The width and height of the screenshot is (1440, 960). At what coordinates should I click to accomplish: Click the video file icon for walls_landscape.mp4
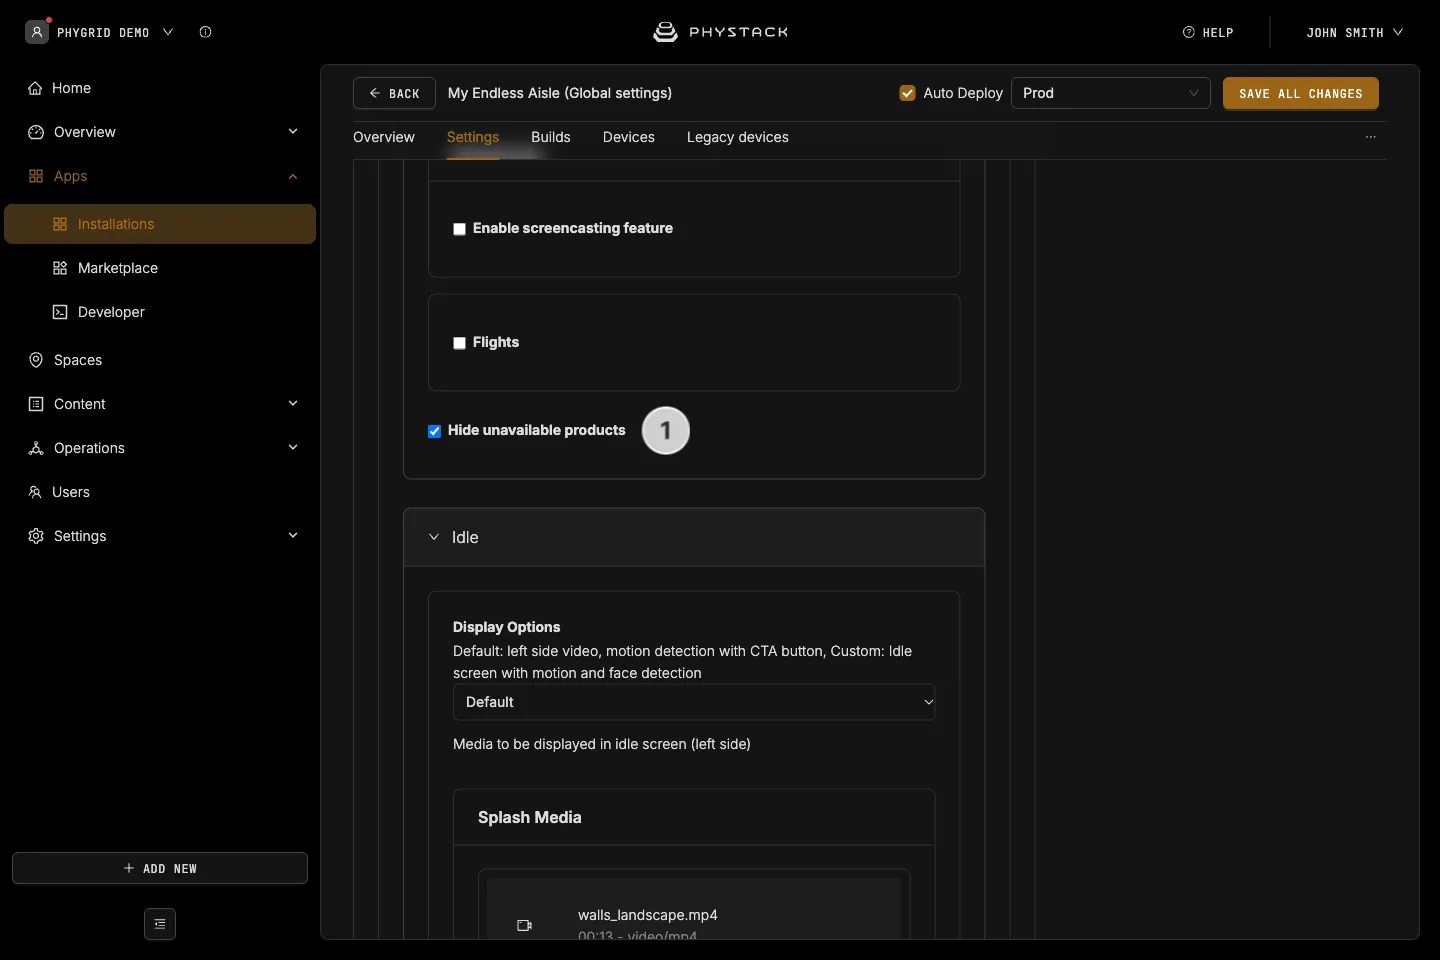coord(524,925)
